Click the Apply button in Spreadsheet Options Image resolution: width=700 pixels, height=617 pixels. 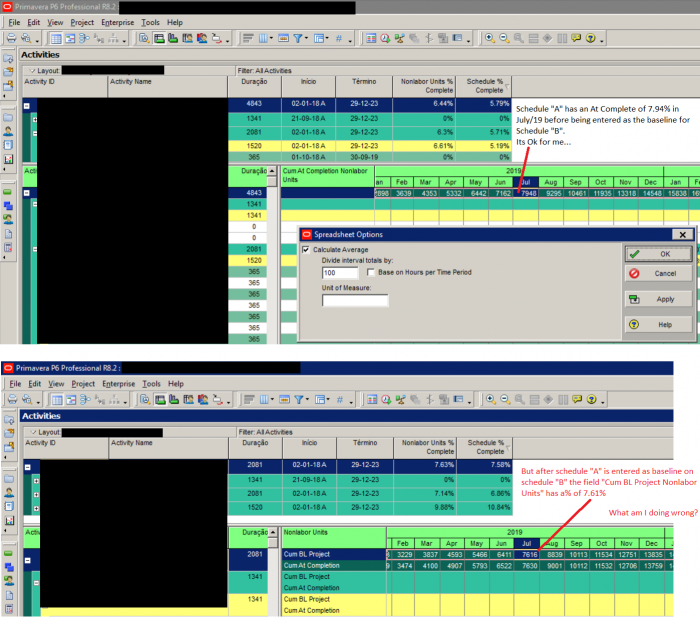[658, 299]
